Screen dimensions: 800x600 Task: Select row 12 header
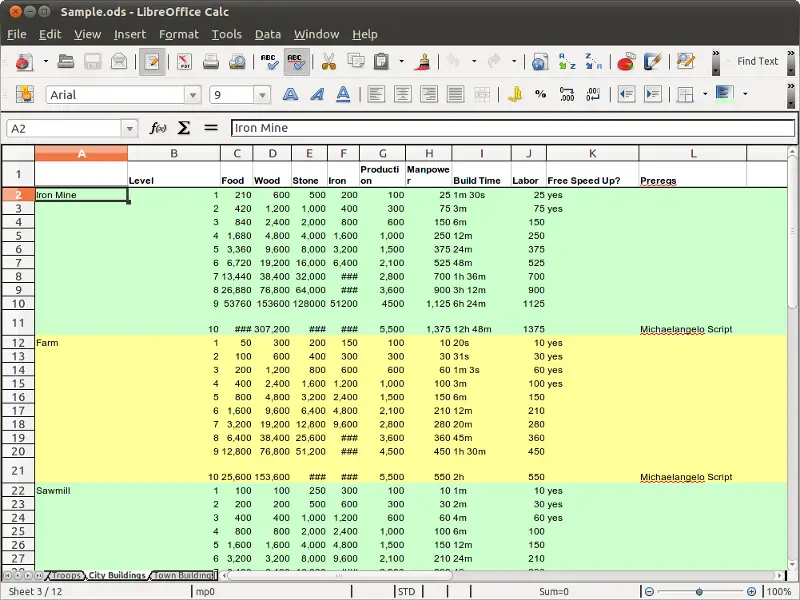click(x=18, y=342)
